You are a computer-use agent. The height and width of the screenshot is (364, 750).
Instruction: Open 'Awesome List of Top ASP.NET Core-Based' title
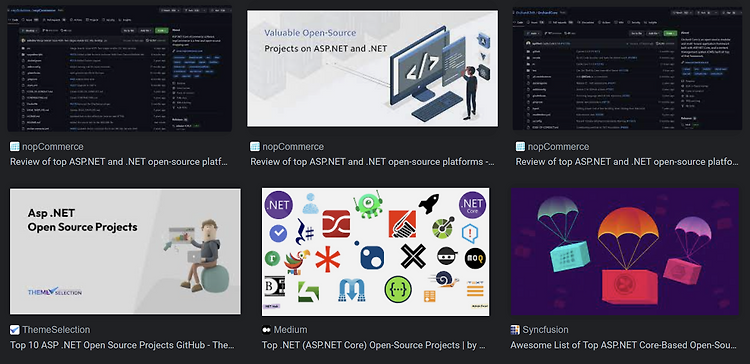click(x=624, y=345)
